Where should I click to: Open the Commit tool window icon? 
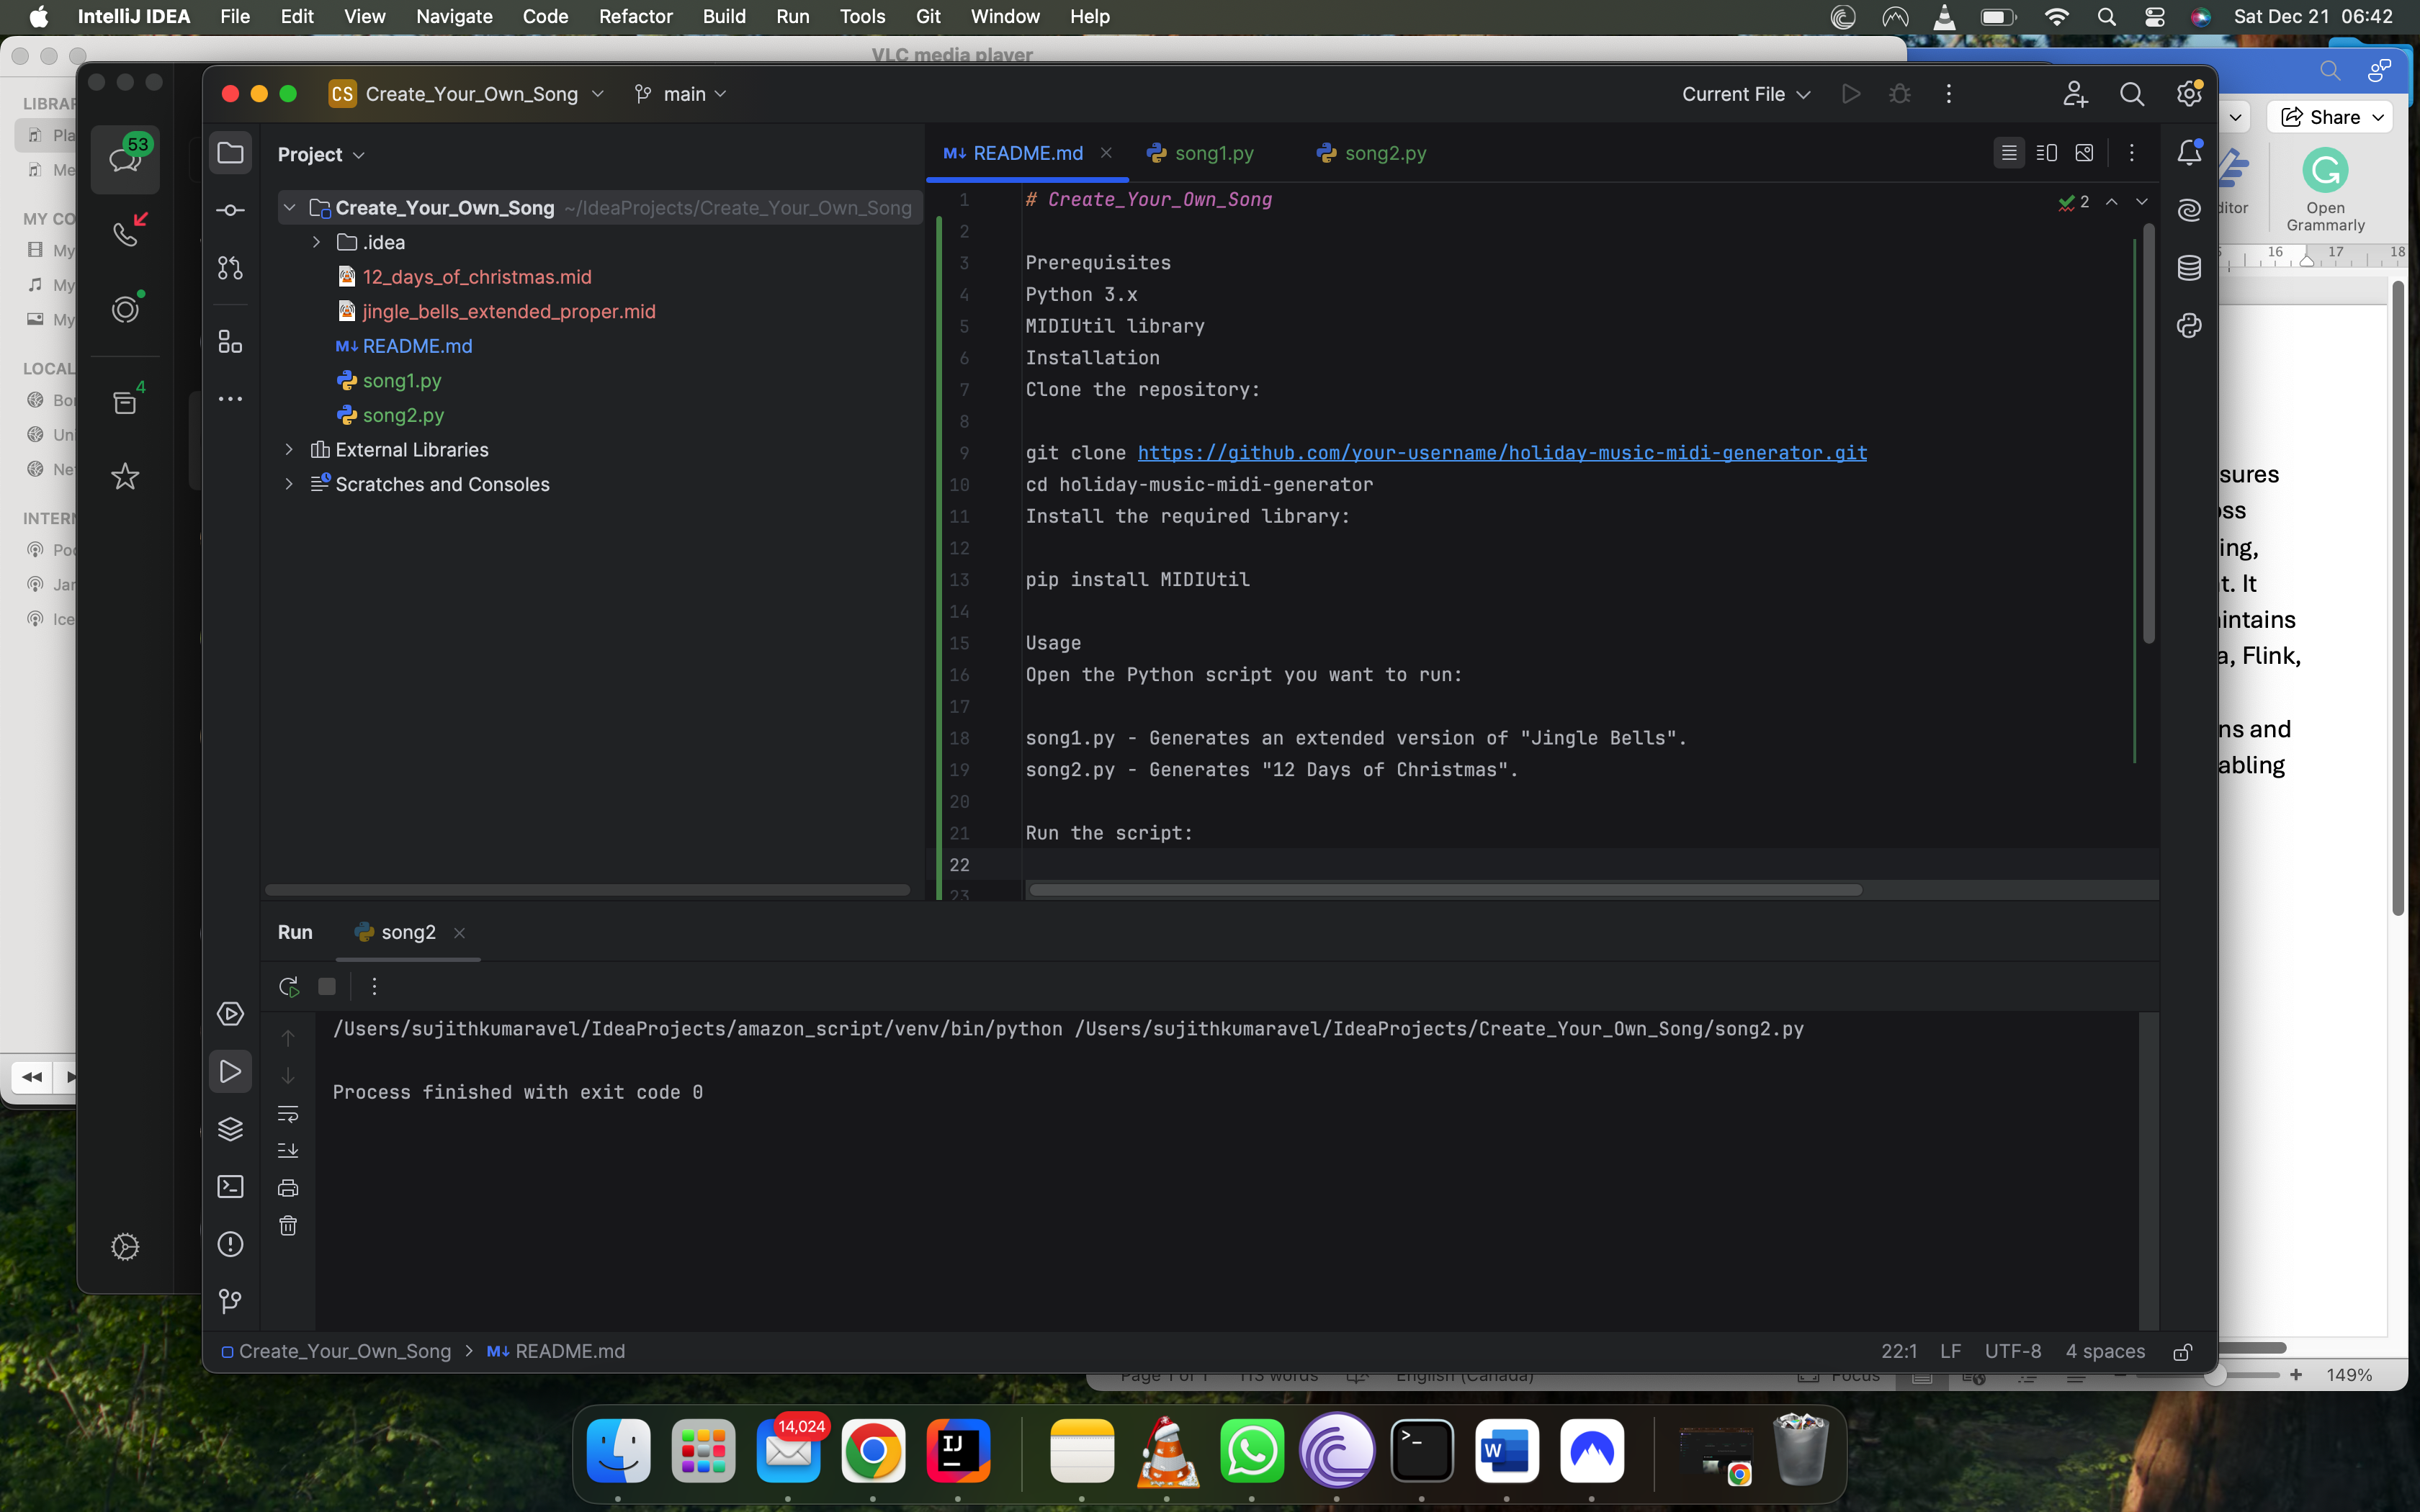coord(230,210)
